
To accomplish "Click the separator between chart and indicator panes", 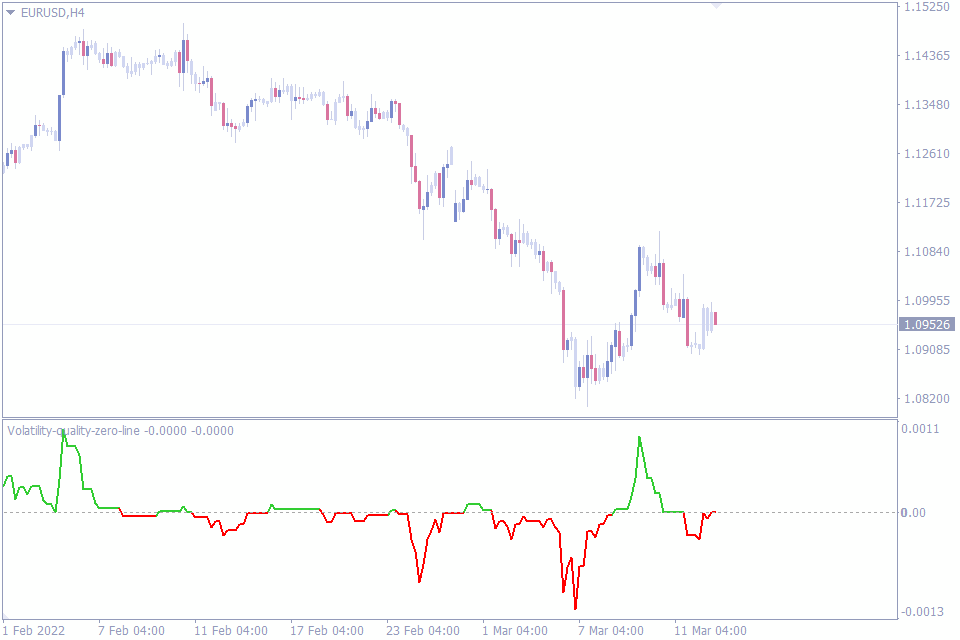I will click(450, 416).
